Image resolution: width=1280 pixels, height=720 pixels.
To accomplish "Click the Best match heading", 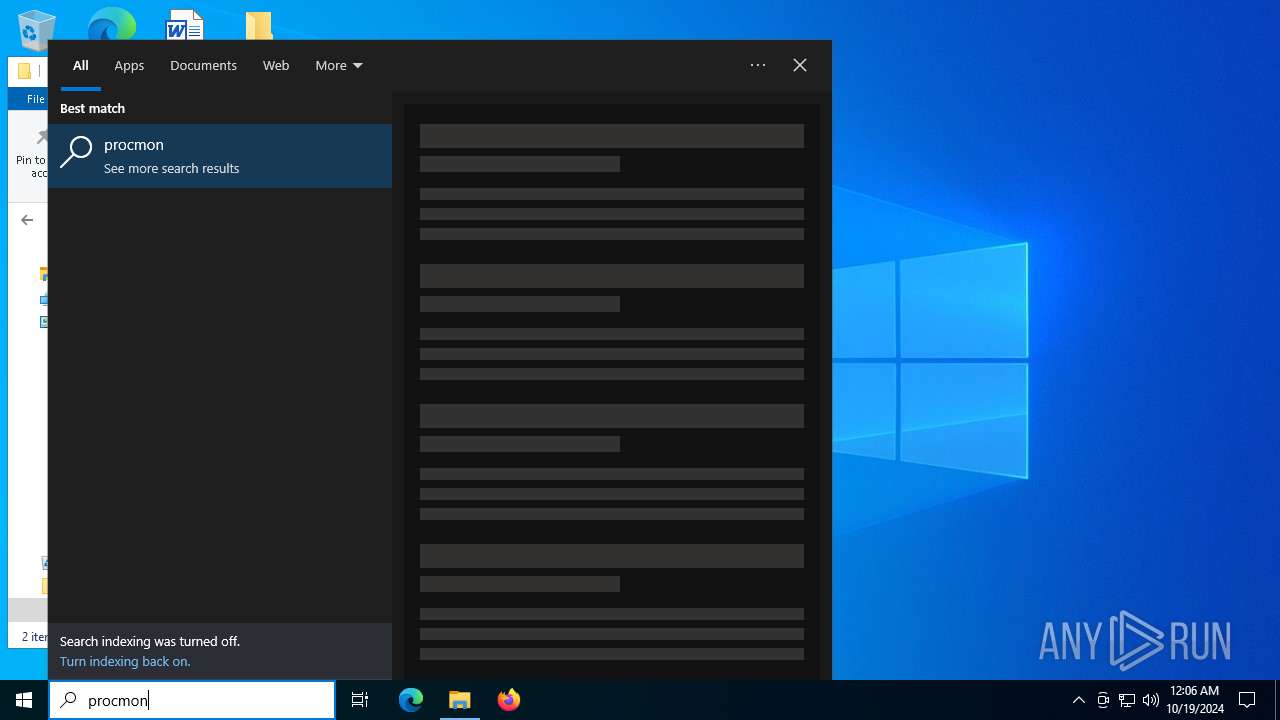I will pos(92,108).
